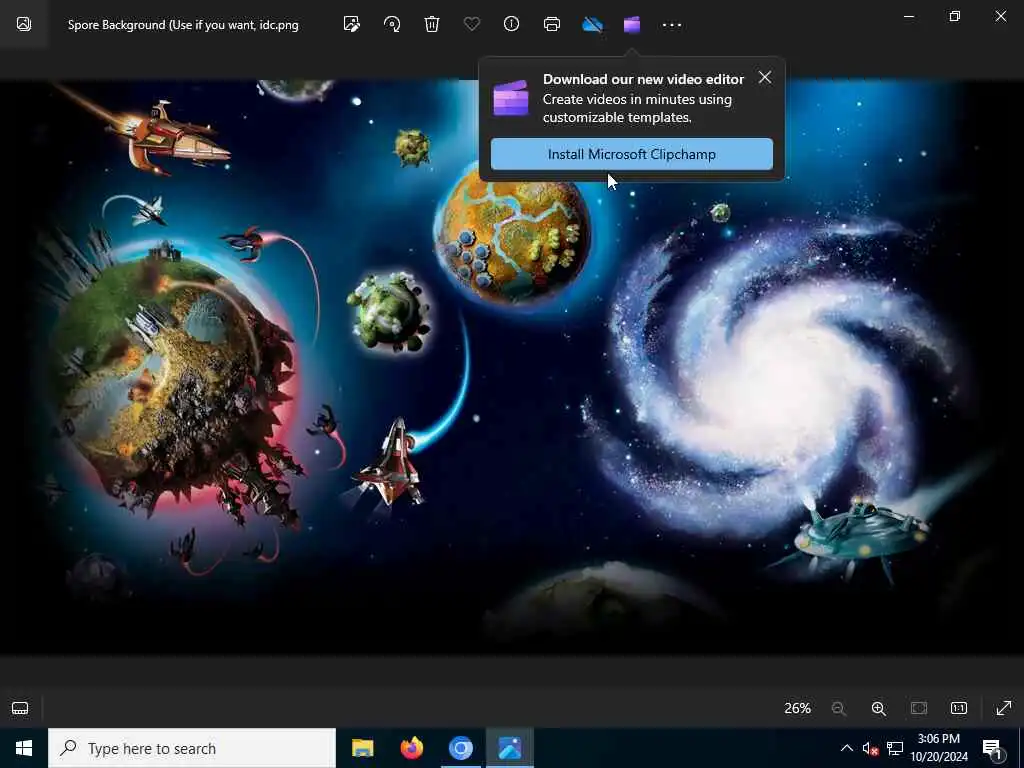1024x768 pixels.
Task: Delete the image using the trash icon
Action: [x=432, y=24]
